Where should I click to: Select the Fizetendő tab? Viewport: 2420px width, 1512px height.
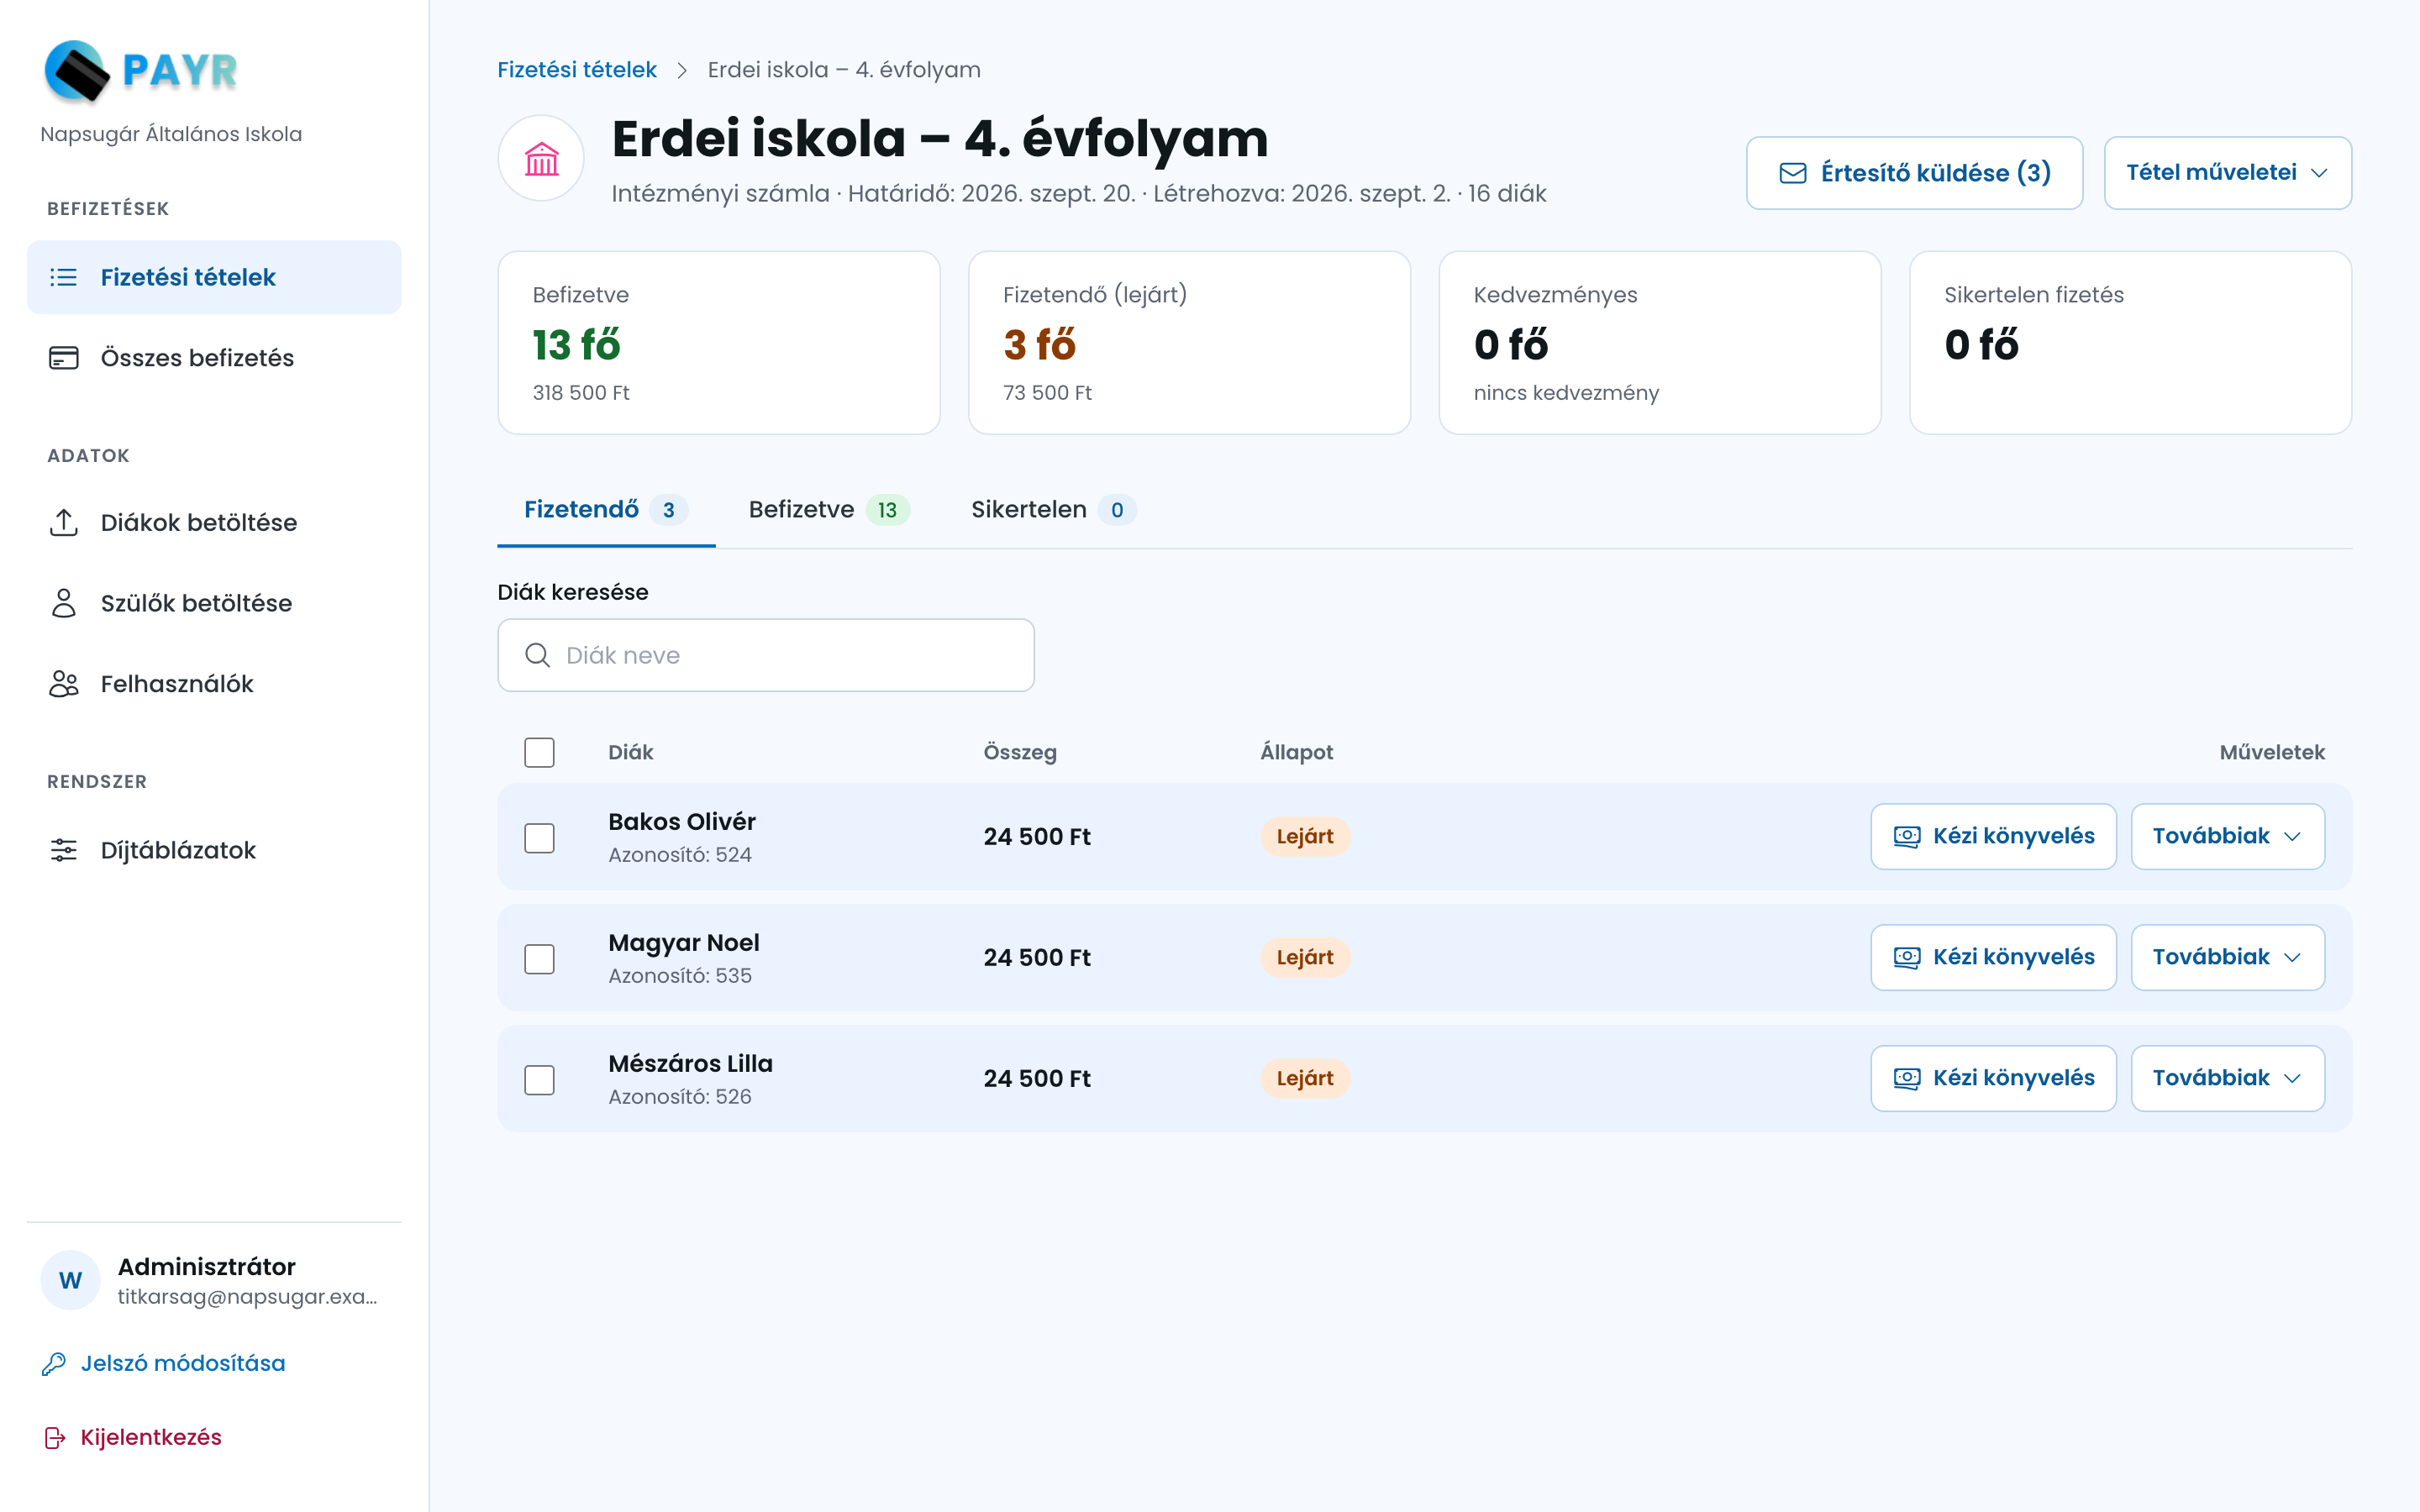pyautogui.click(x=606, y=510)
